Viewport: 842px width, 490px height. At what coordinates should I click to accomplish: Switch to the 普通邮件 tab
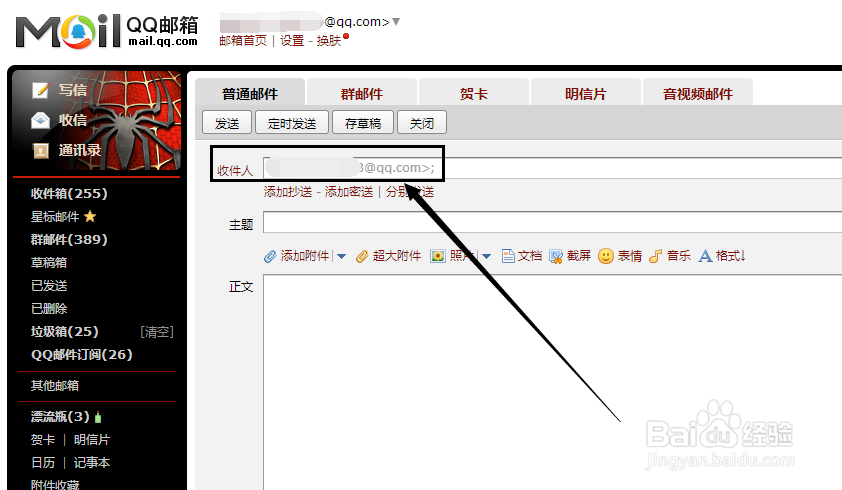[250, 94]
